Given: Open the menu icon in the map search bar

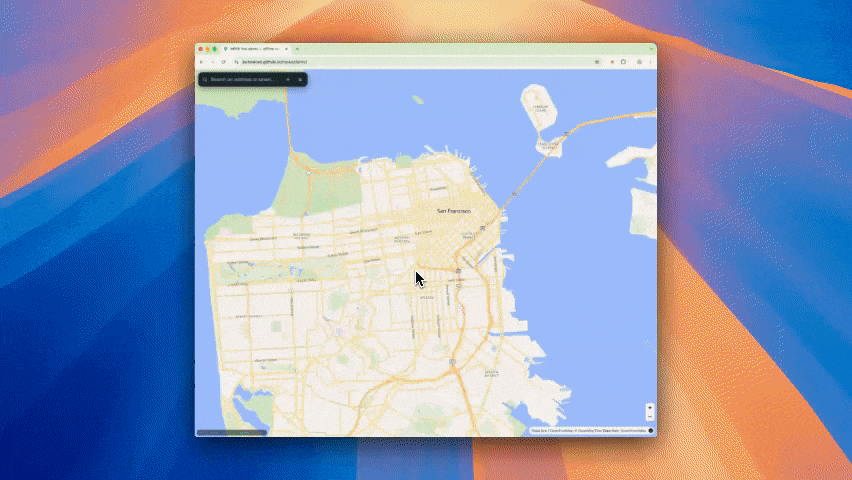Looking at the screenshot, I should click(x=300, y=79).
